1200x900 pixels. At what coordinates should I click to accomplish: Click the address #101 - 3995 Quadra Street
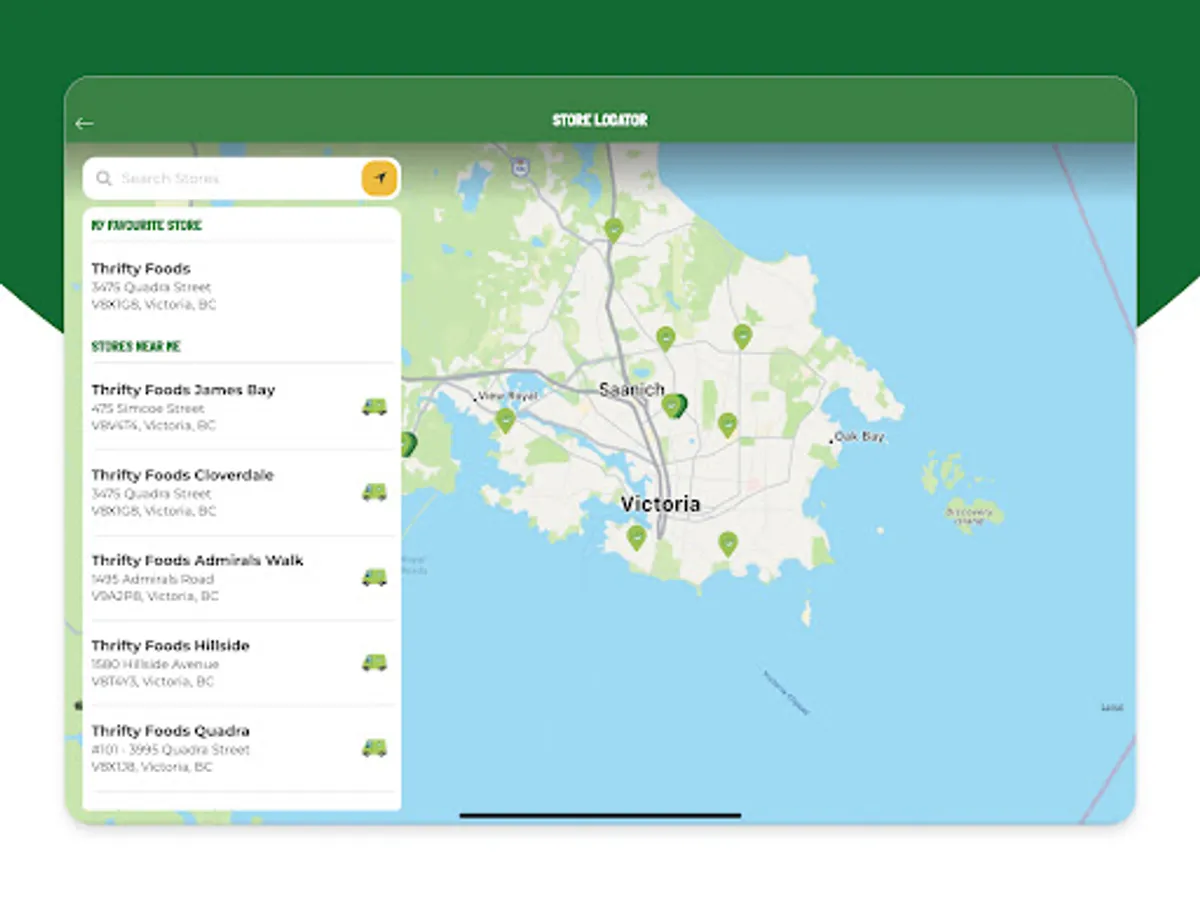pyautogui.click(x=171, y=749)
